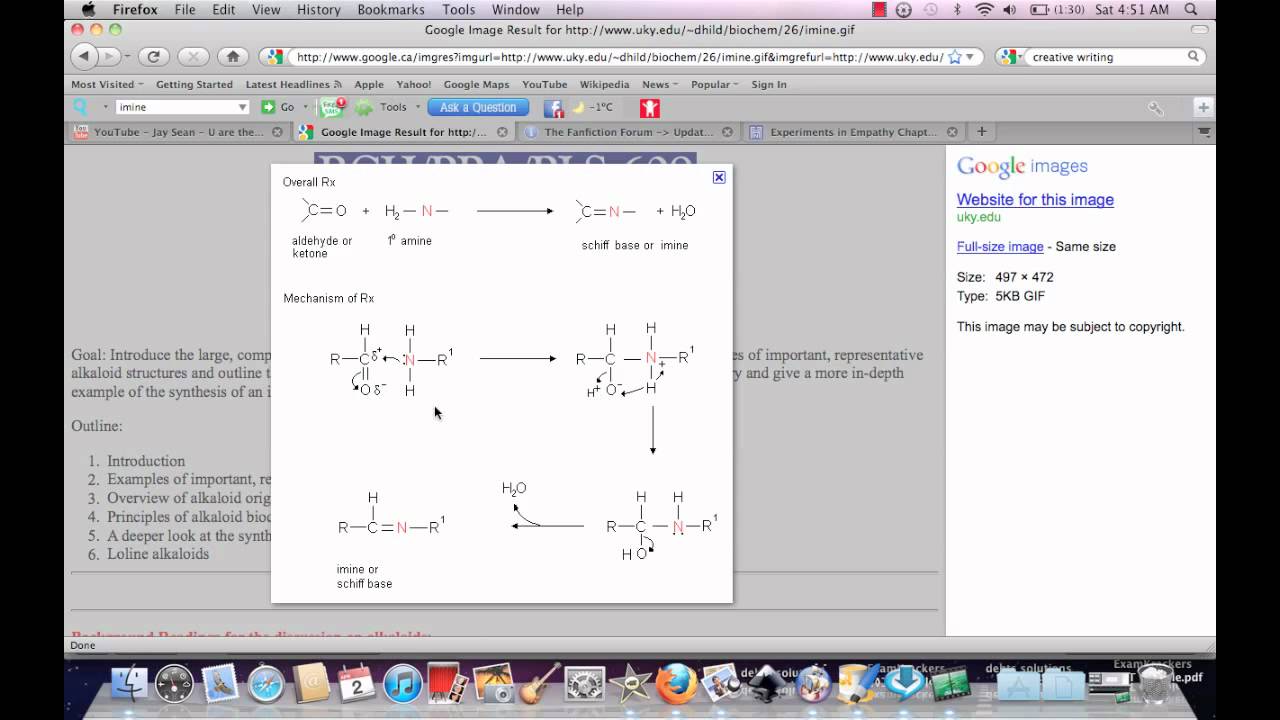Click the Wi-Fi status icon

(984, 9)
